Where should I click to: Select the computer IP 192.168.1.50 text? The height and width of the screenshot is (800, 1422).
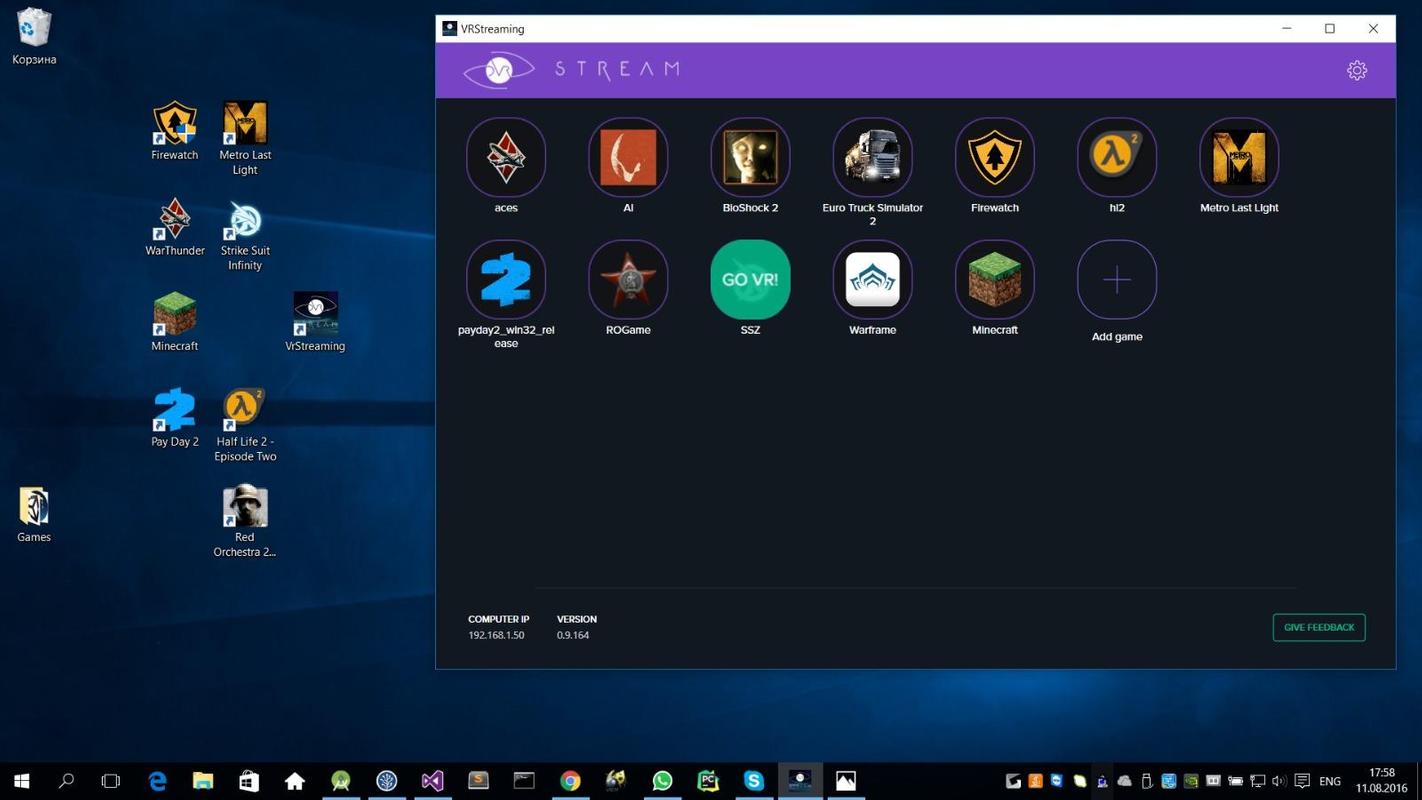click(x=496, y=635)
